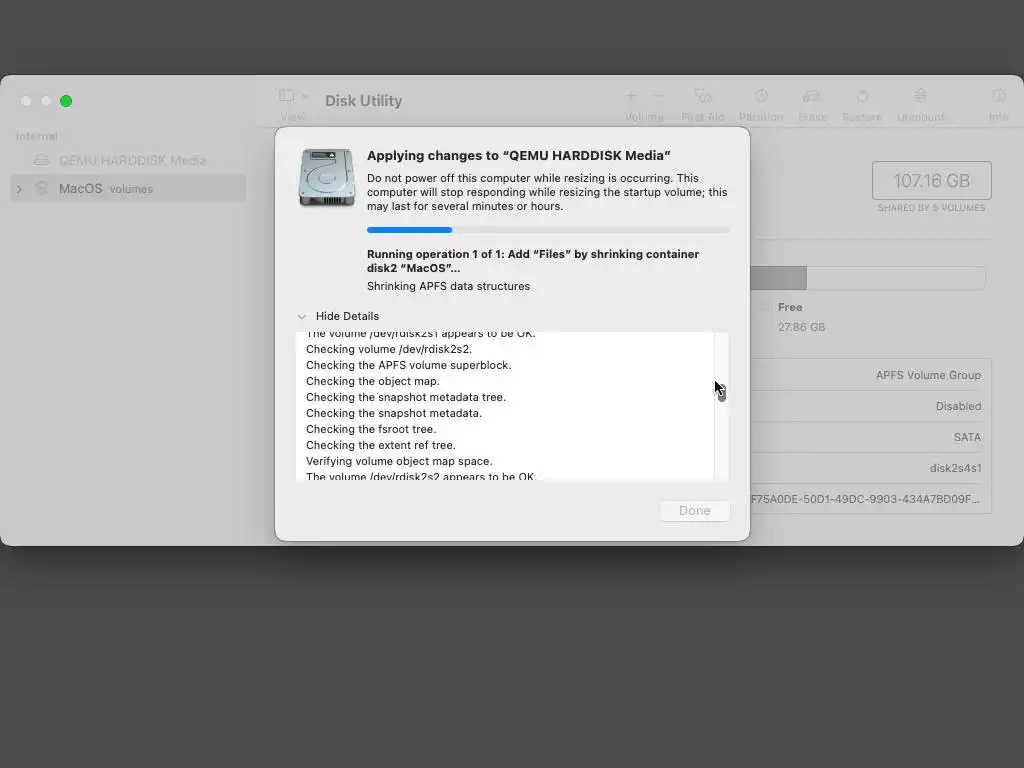Open the Partition toolbar icon

pyautogui.click(x=761, y=96)
